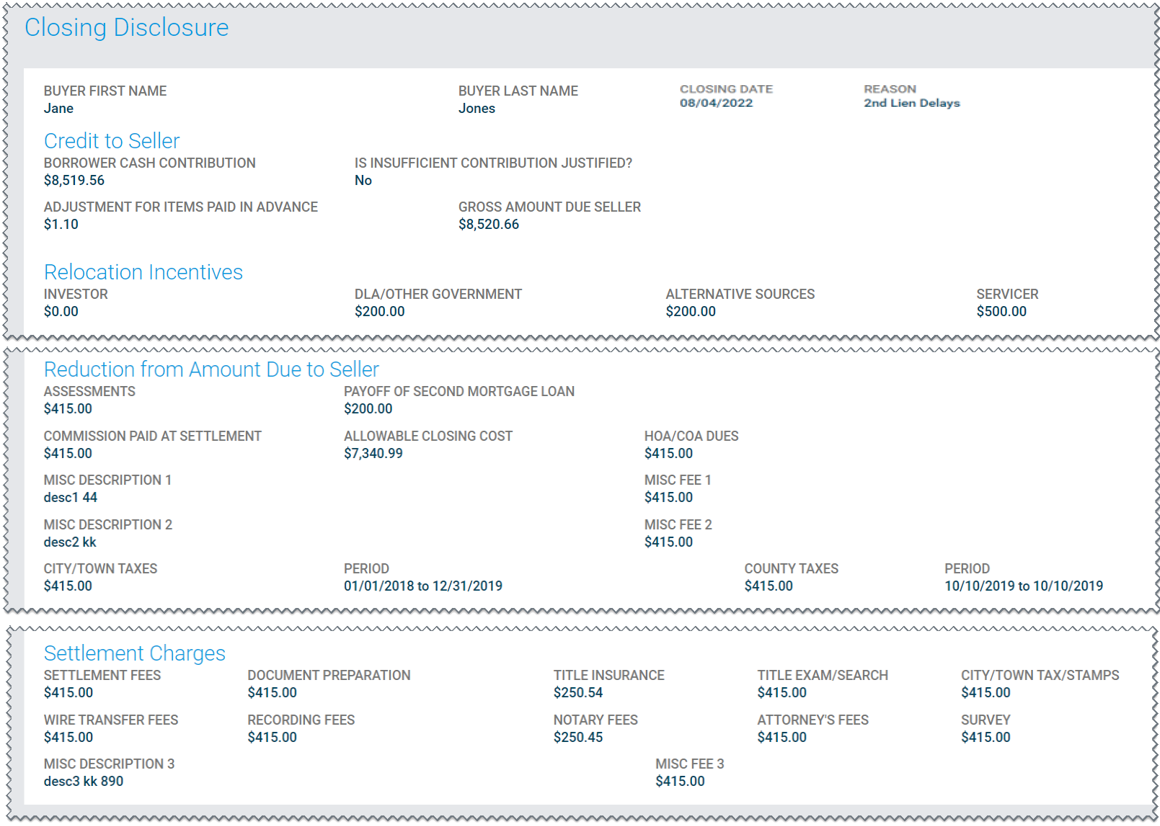Click the buyer last name value Jones
This screenshot has height=826, width=1160.
click(477, 108)
